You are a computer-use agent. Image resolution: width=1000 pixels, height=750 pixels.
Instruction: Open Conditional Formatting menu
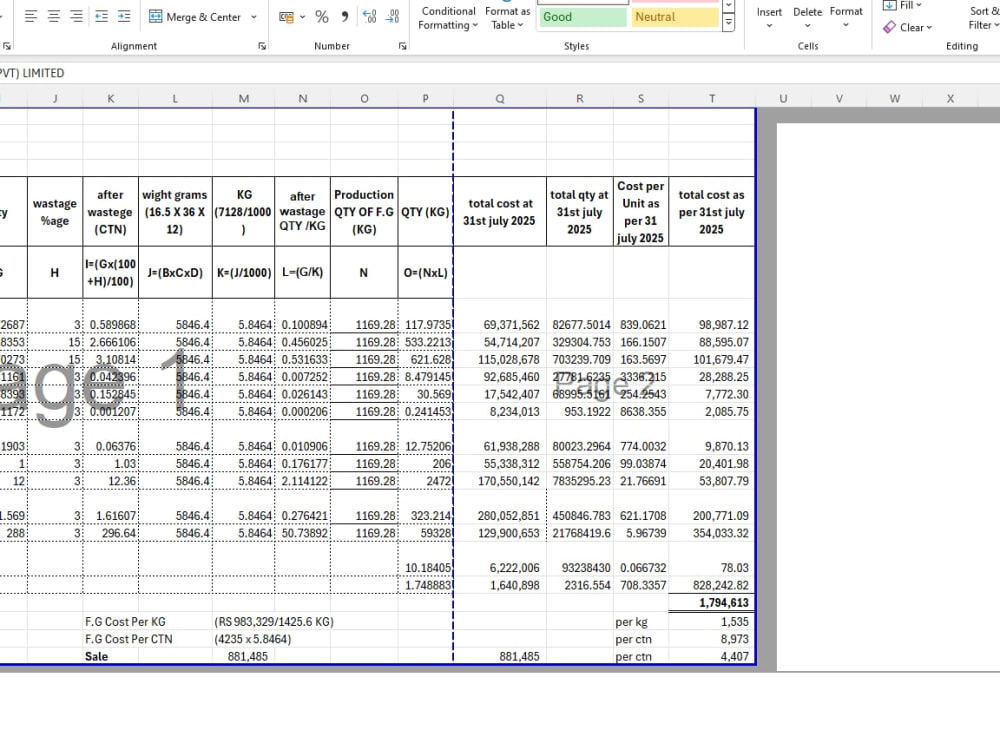point(448,18)
